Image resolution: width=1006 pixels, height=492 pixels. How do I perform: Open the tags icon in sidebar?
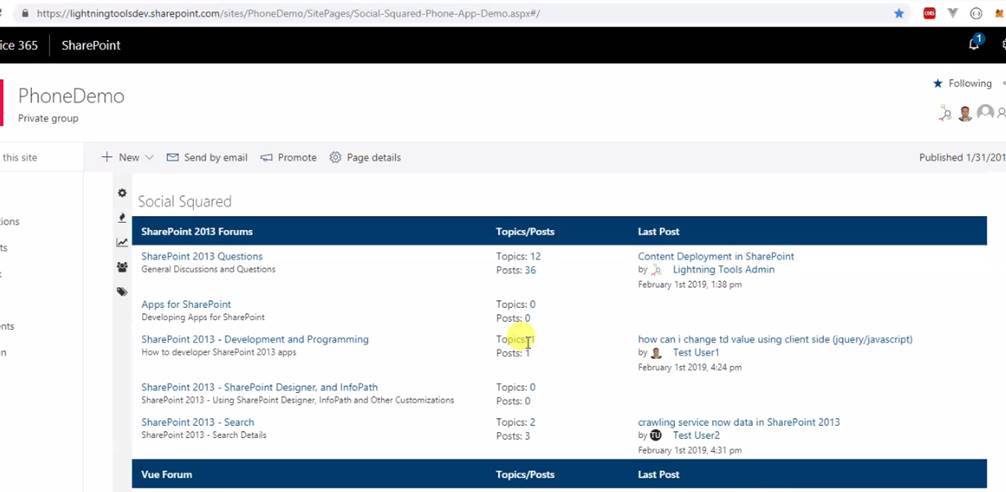pyautogui.click(x=122, y=292)
